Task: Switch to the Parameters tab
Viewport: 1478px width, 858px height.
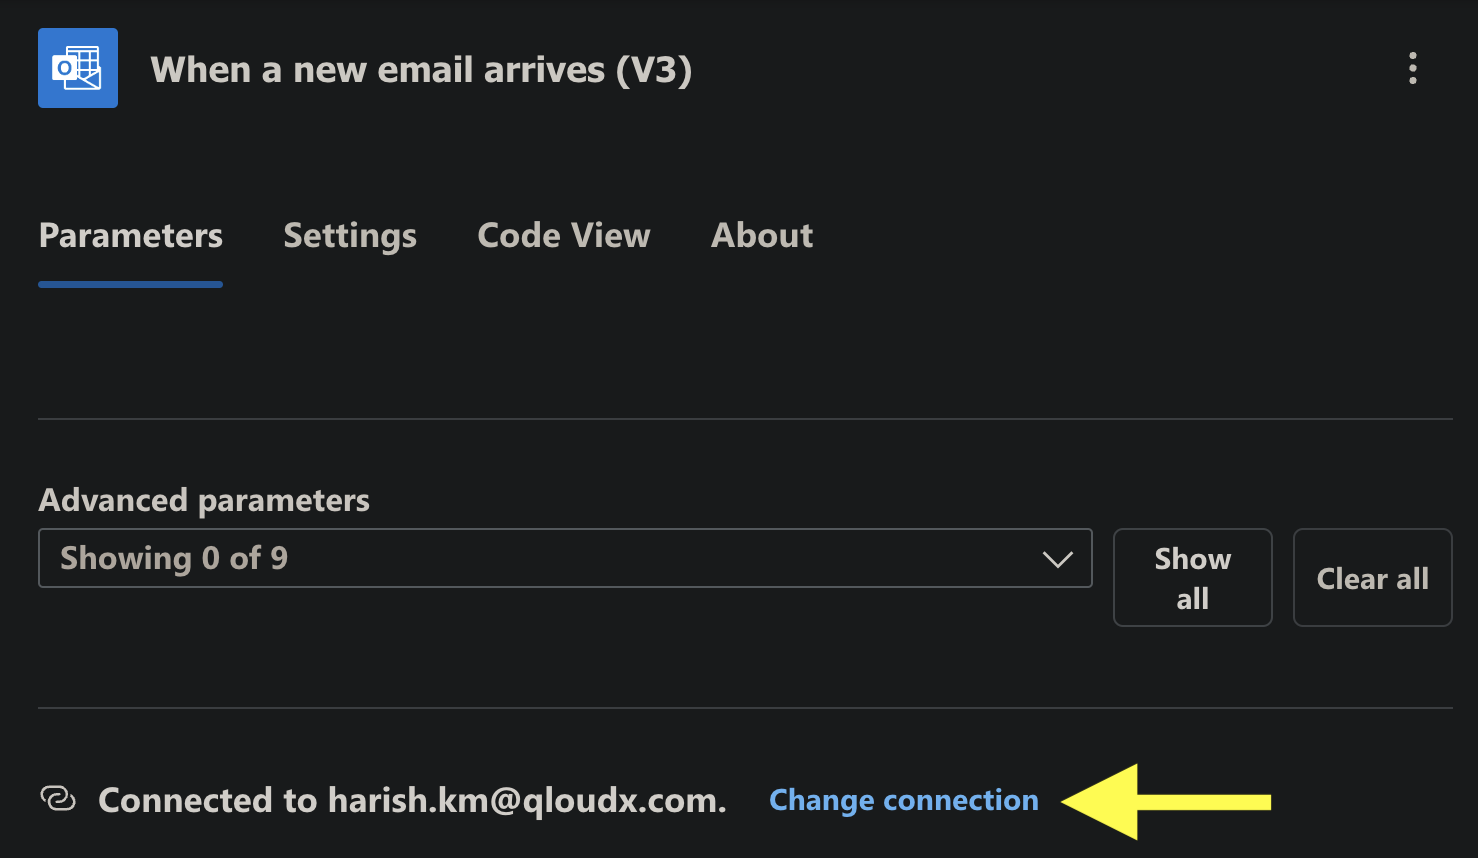Action: click(x=131, y=236)
